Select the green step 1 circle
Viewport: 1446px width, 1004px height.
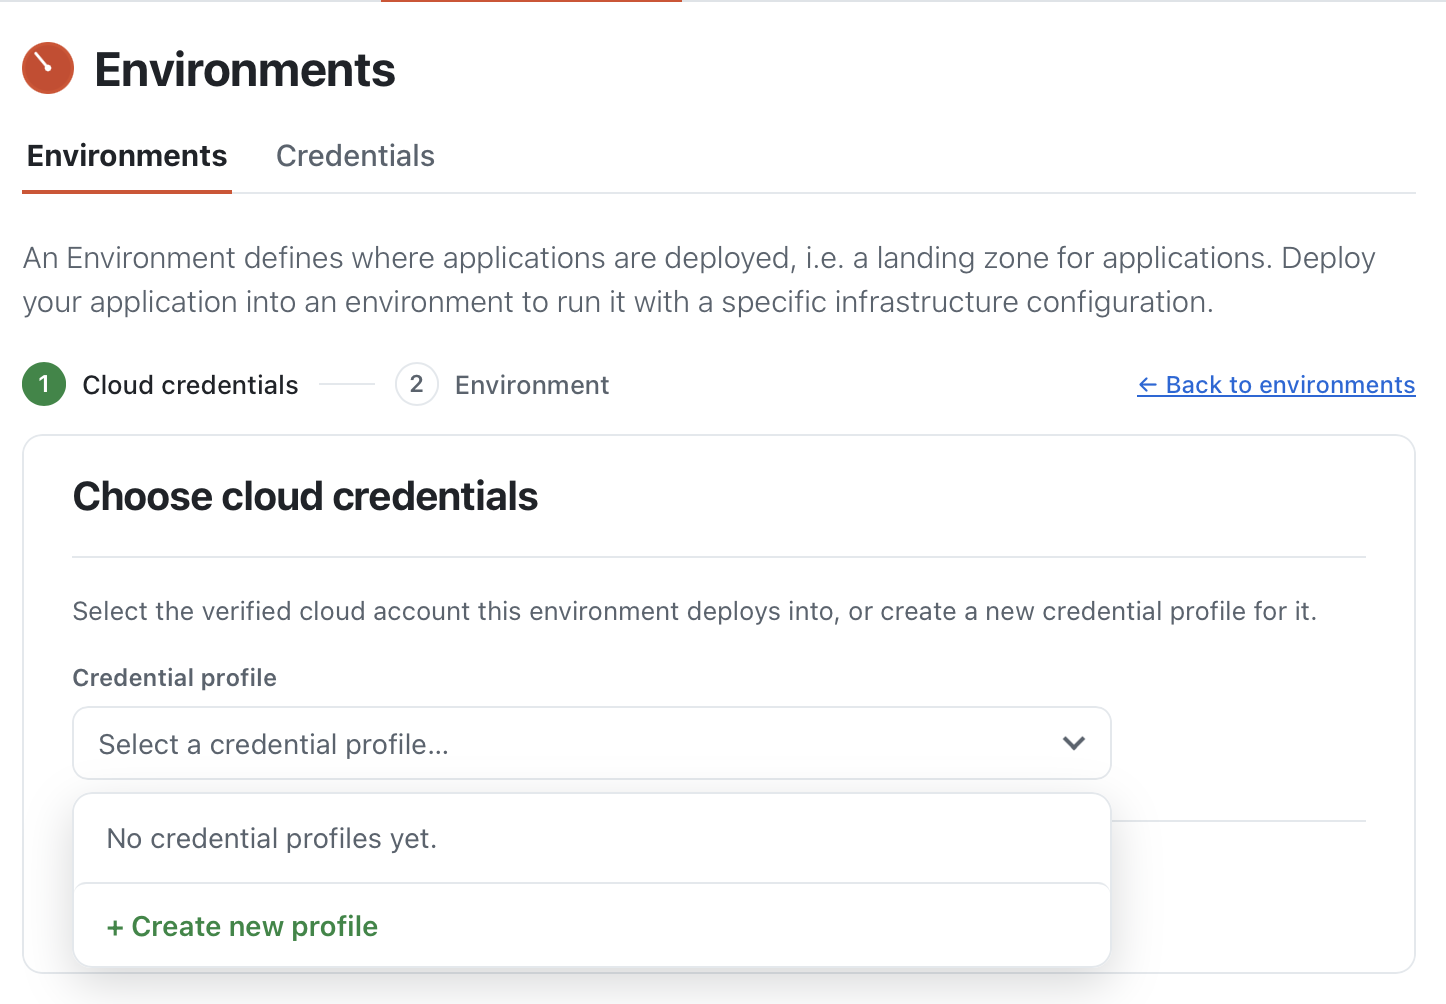[x=44, y=384]
